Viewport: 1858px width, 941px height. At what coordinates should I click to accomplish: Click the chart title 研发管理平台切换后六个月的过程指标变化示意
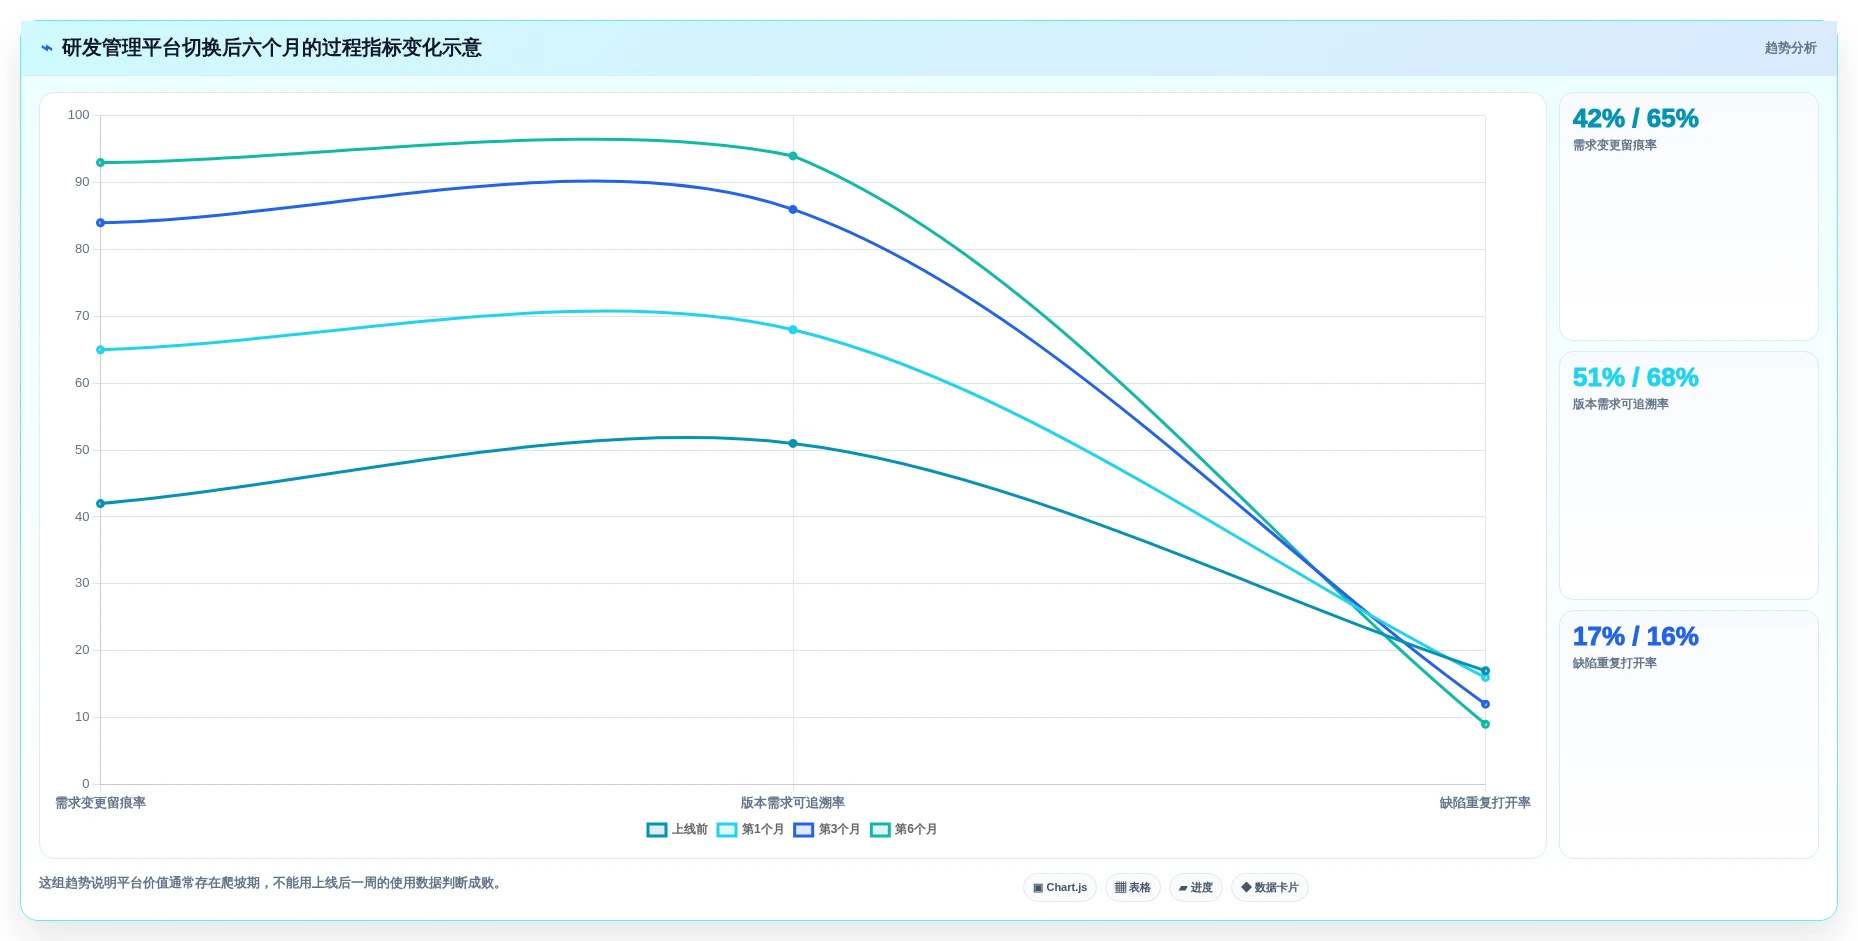(271, 48)
